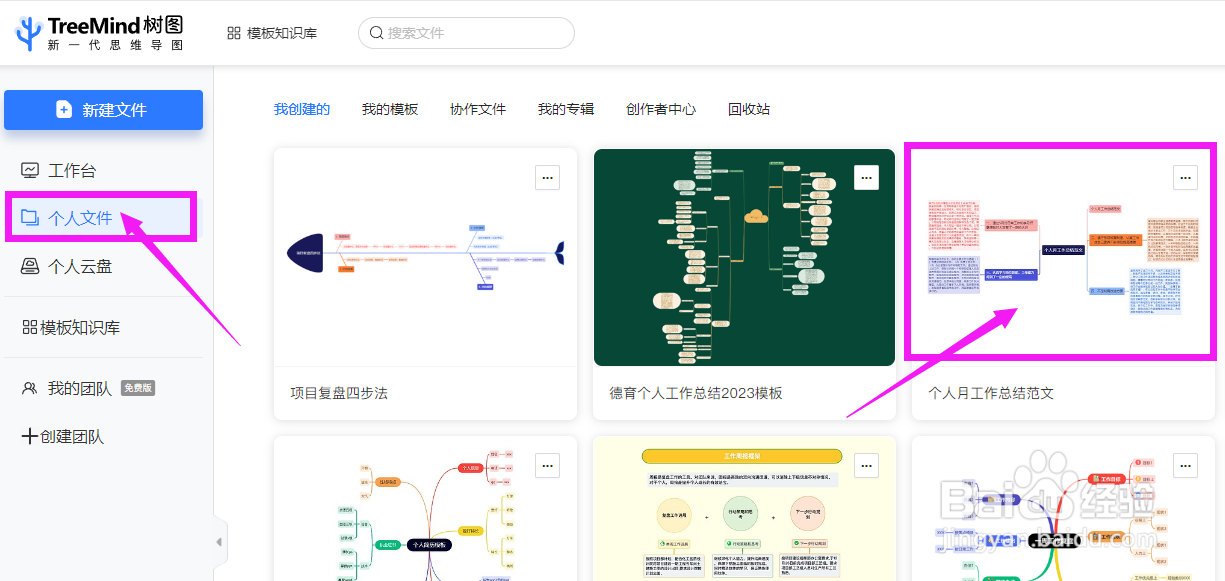Click the 免费版 badge
This screenshot has height=581, width=1225.
[x=138, y=388]
